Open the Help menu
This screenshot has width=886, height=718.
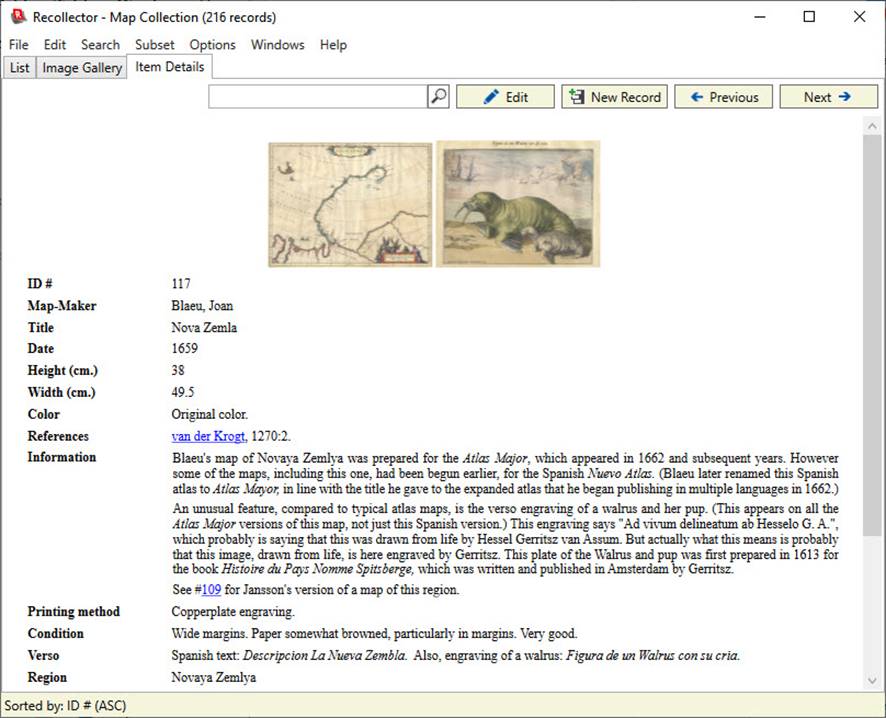click(333, 44)
